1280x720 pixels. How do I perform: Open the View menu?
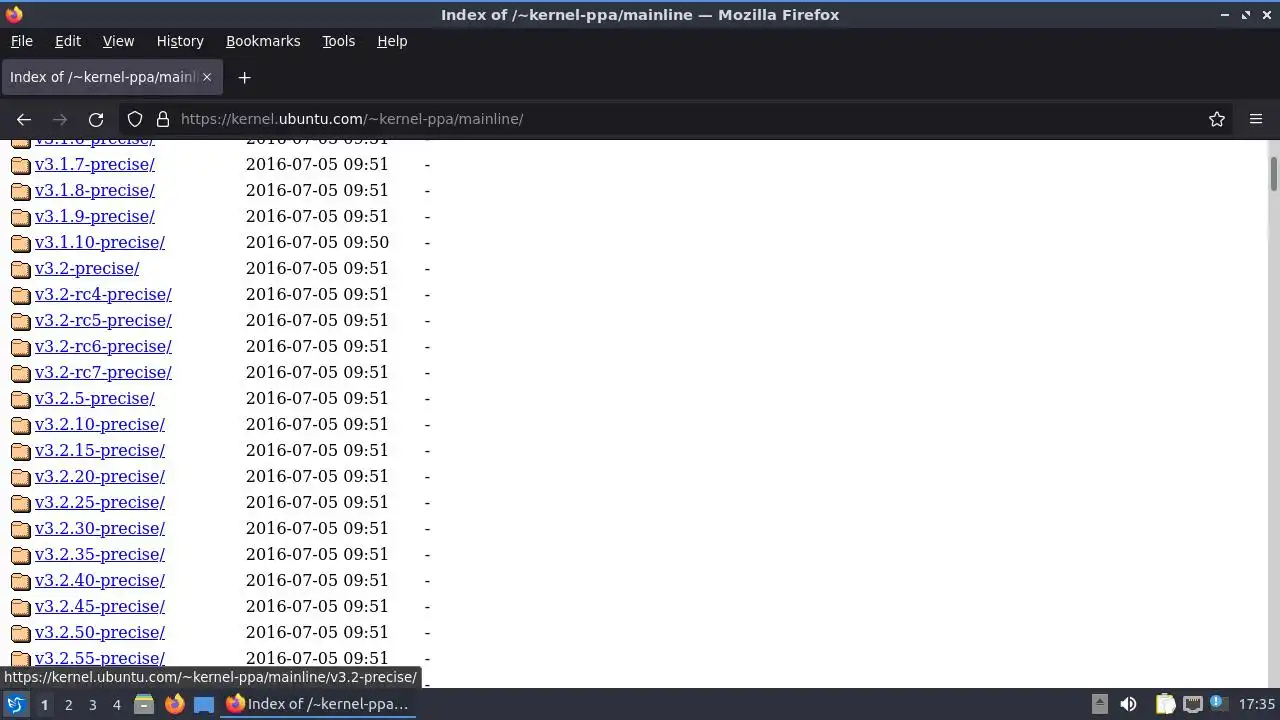118,41
